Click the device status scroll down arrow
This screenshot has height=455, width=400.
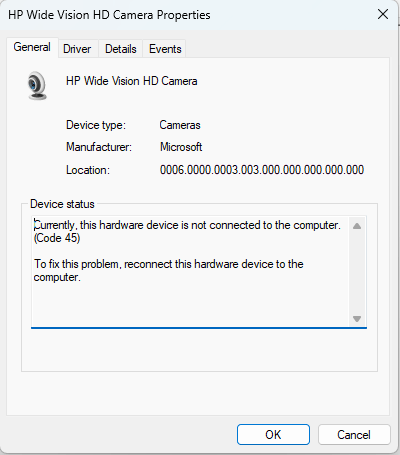coord(357,319)
